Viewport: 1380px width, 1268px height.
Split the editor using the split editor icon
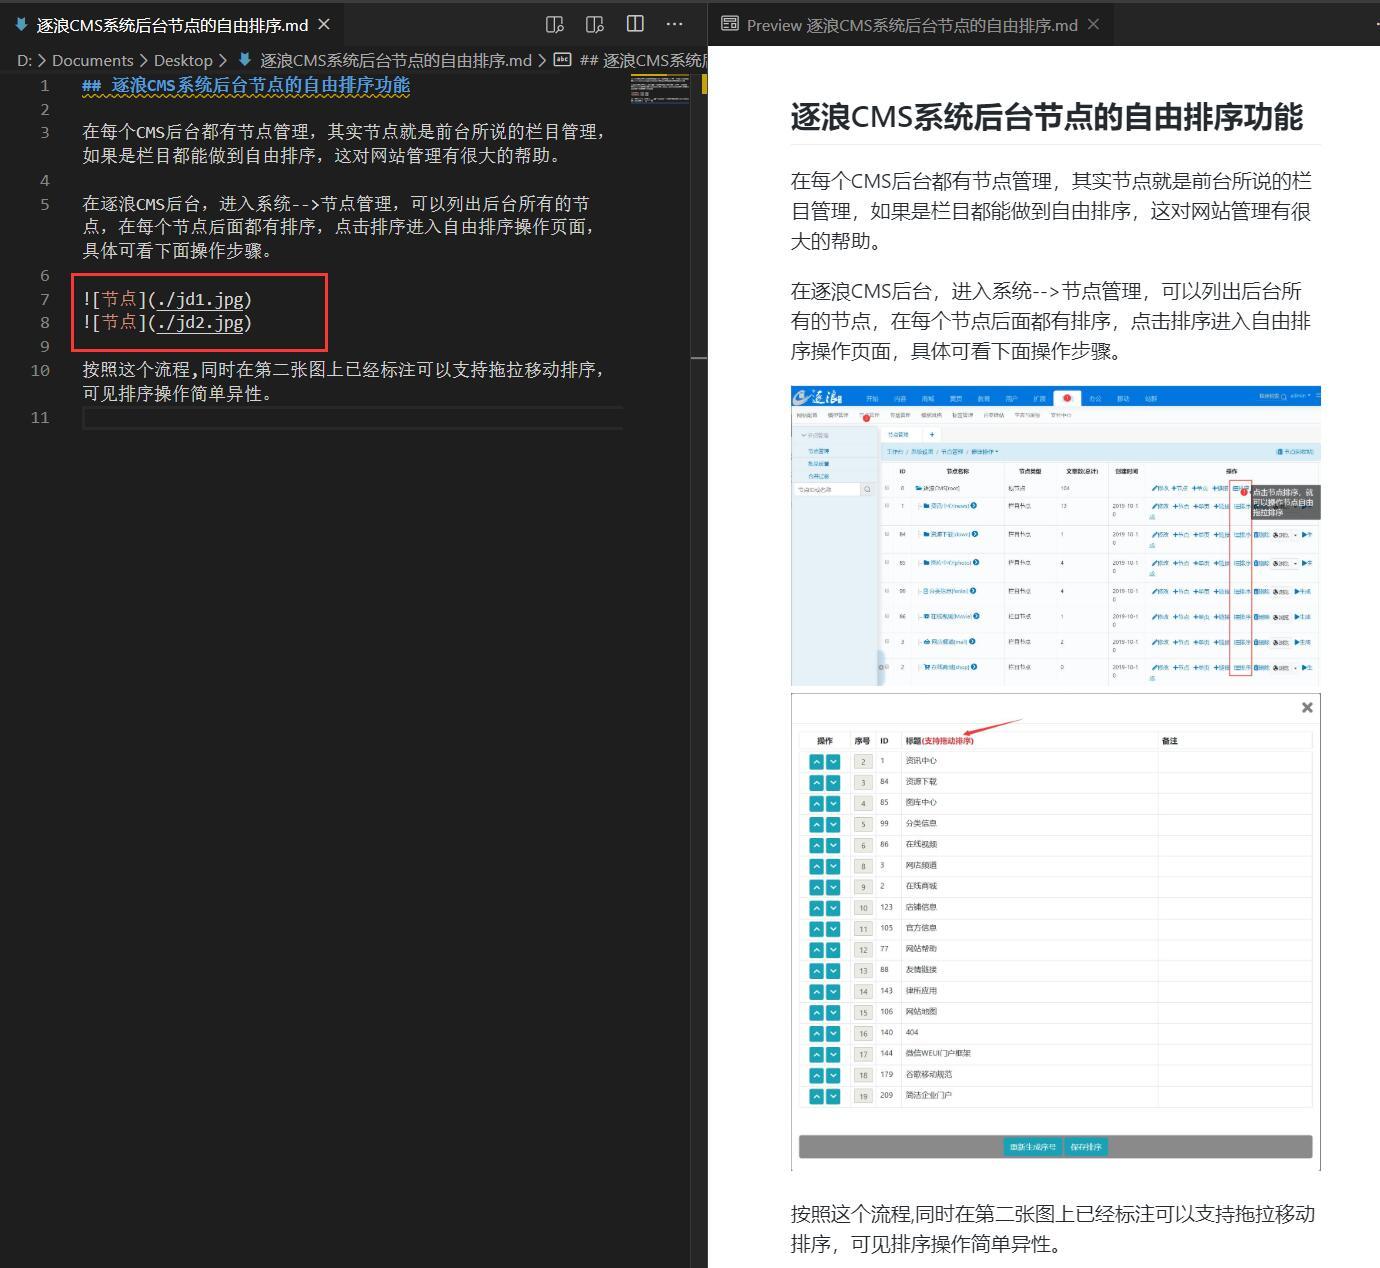tap(635, 24)
